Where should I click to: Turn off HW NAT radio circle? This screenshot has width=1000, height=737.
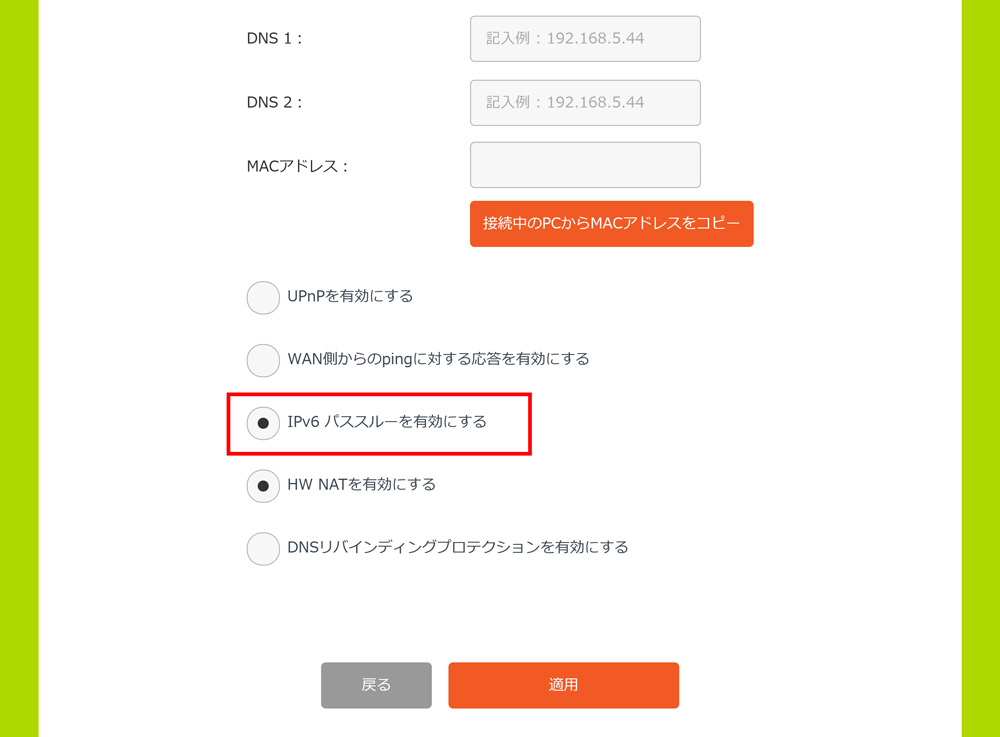(263, 486)
